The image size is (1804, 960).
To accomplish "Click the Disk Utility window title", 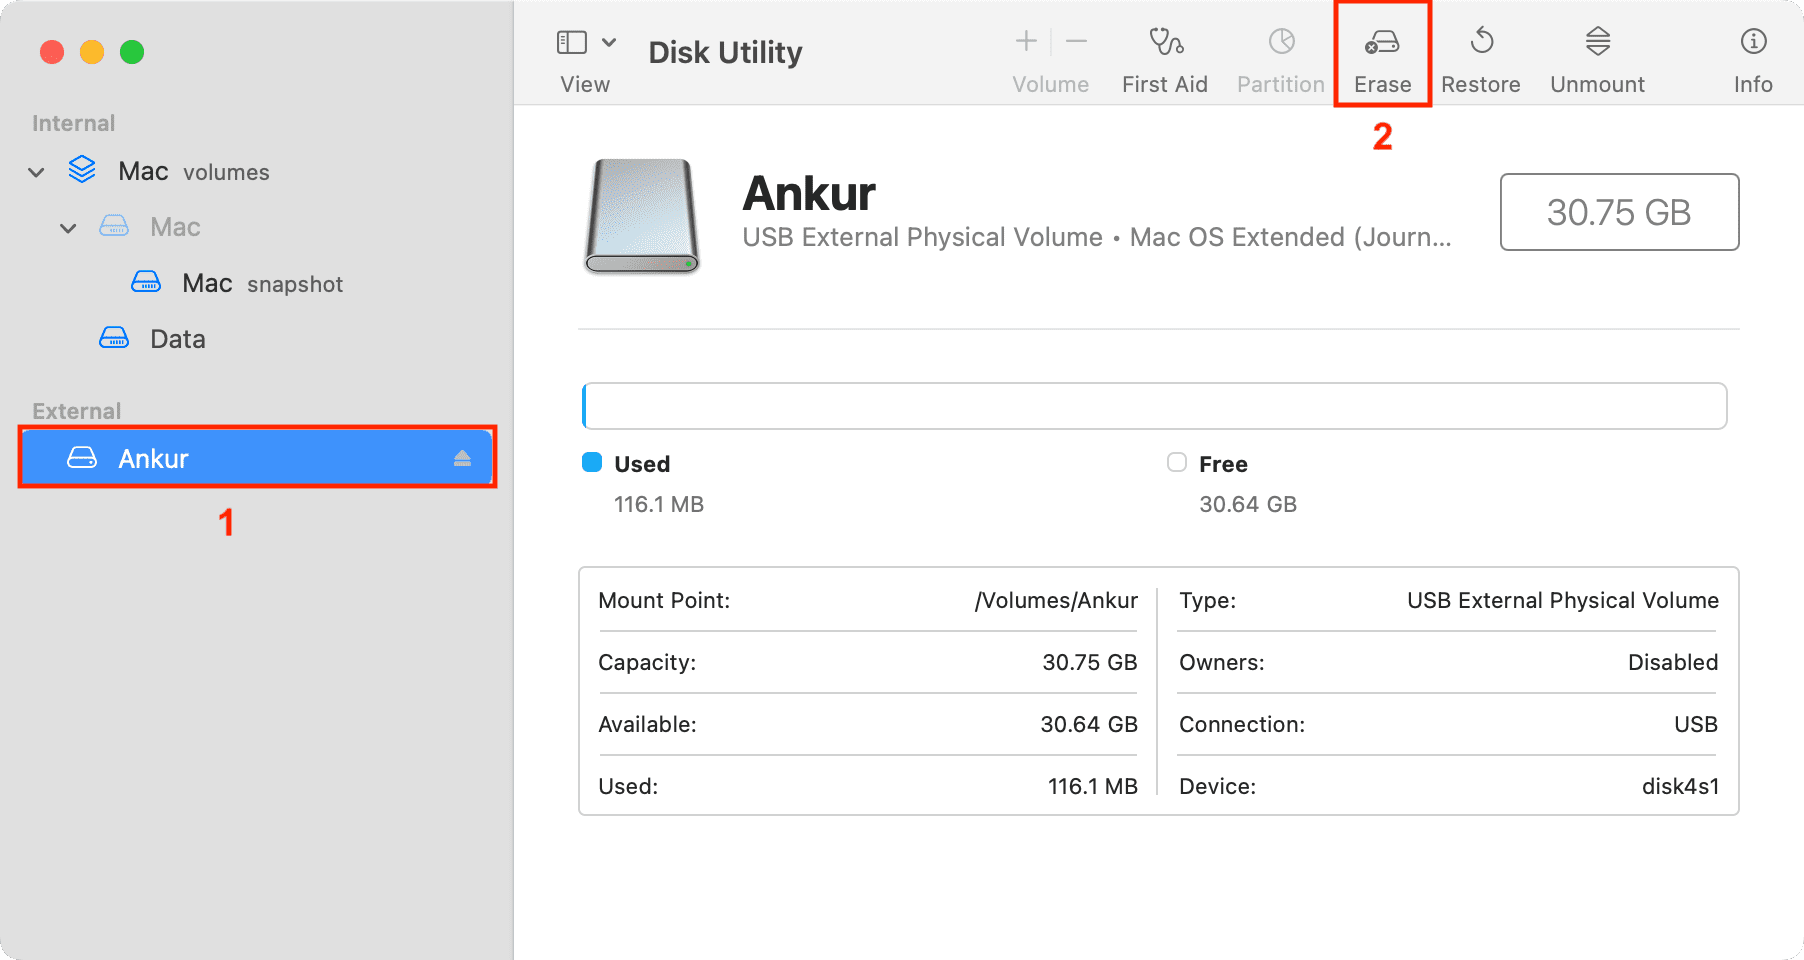I will 725,52.
